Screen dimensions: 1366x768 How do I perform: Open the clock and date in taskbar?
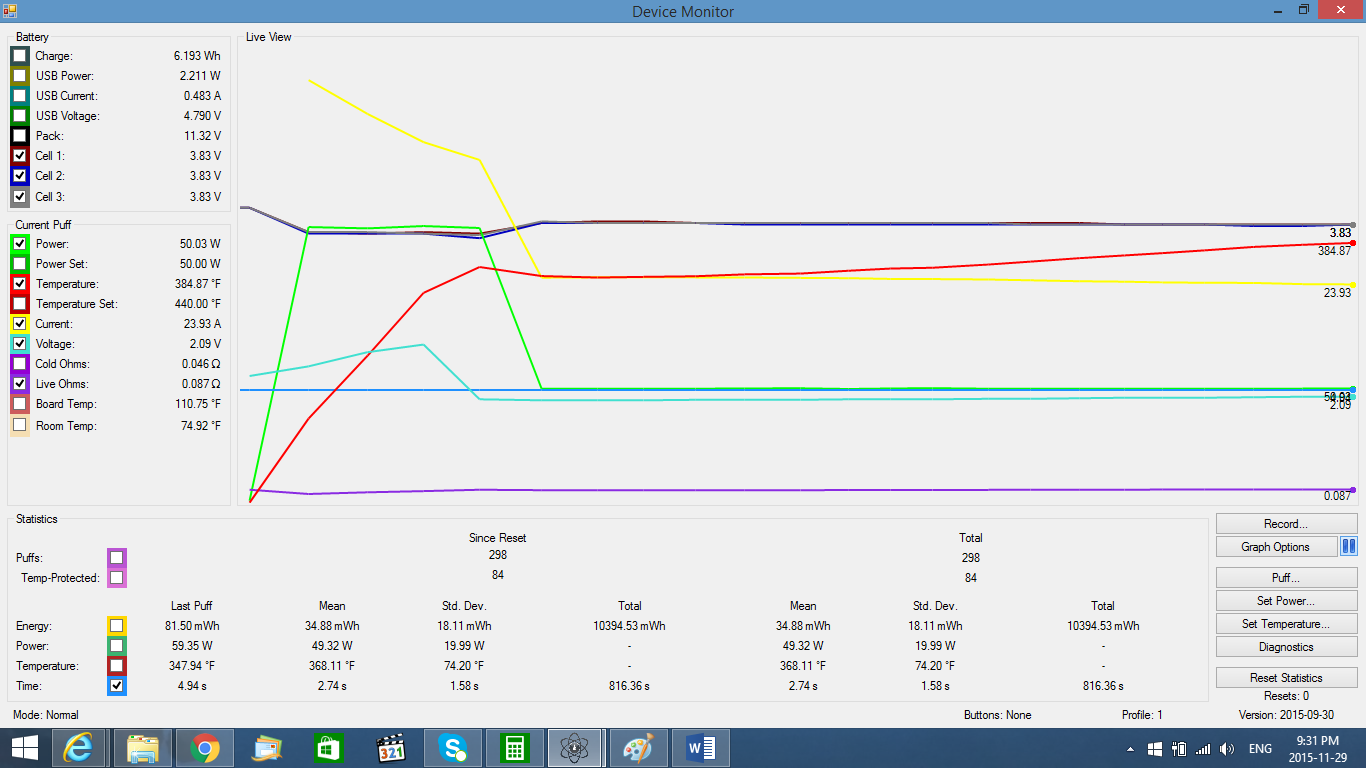pos(1317,748)
